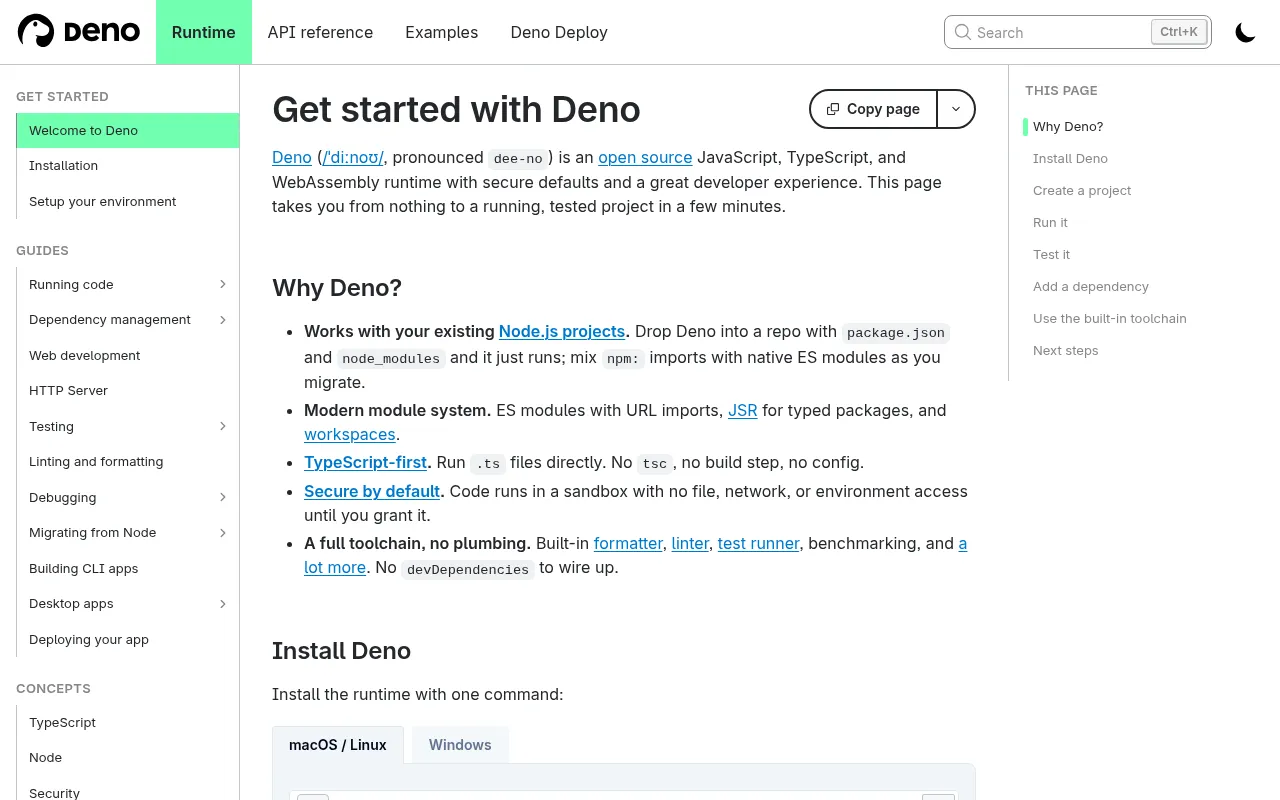1280x800 pixels.
Task: Click the Desktop apps sidebar label
Action: (x=71, y=604)
